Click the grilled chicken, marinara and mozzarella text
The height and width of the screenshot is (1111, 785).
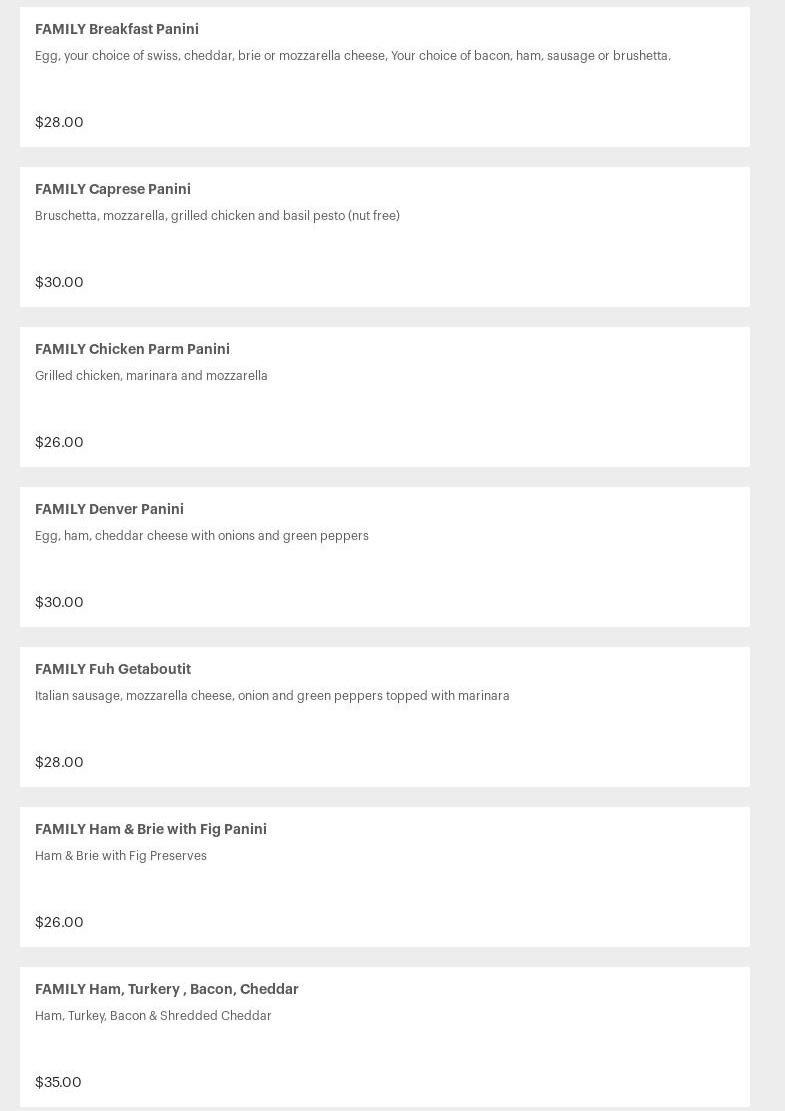point(151,376)
